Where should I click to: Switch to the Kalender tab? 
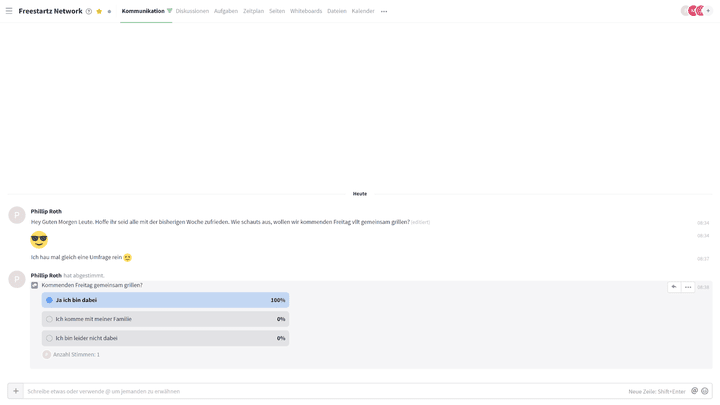[363, 11]
